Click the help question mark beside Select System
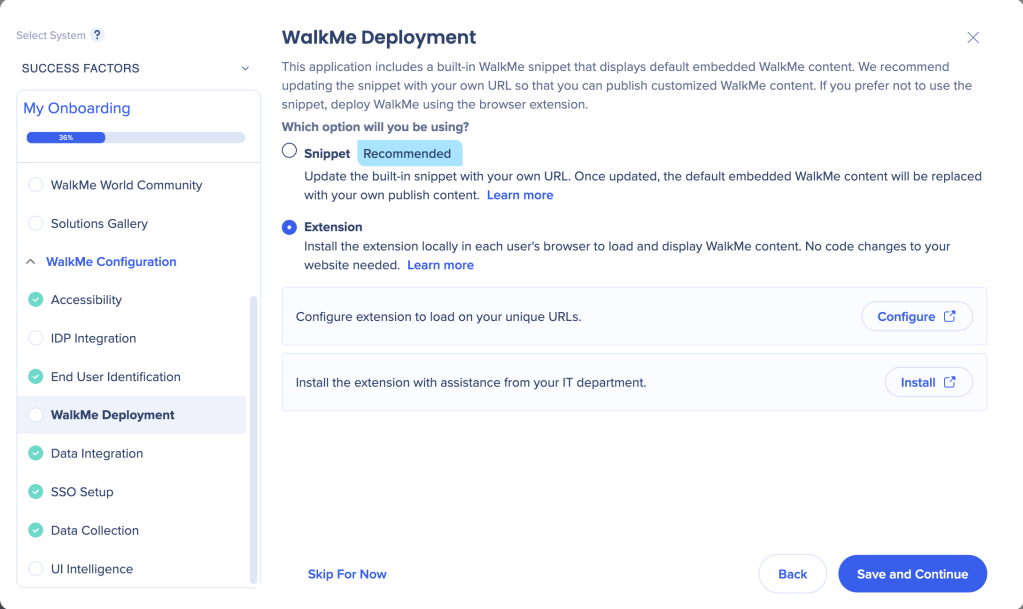This screenshot has height=609, width=1023. [x=97, y=35]
